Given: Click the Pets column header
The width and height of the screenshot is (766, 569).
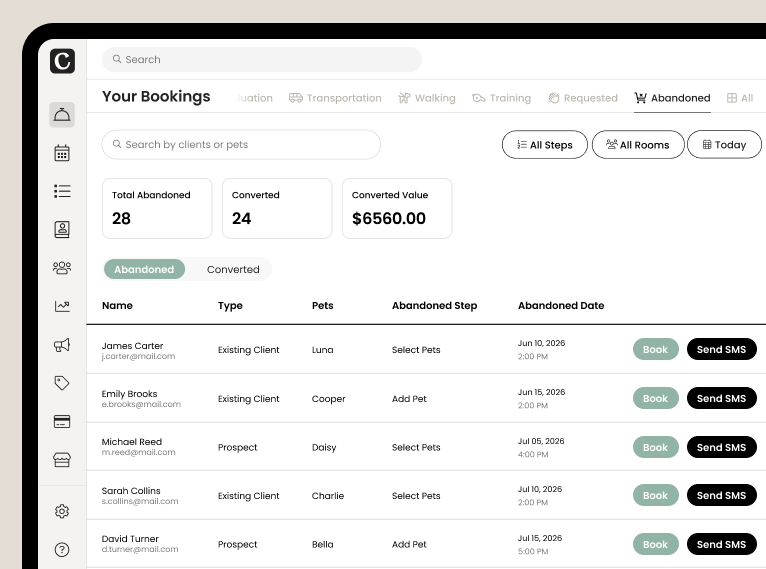Looking at the screenshot, I should (322, 306).
